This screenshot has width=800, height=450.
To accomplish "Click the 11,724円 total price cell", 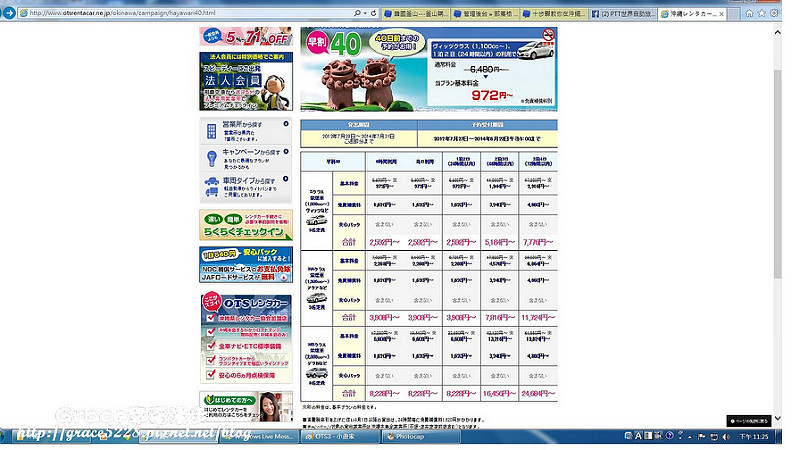I will 538,317.
